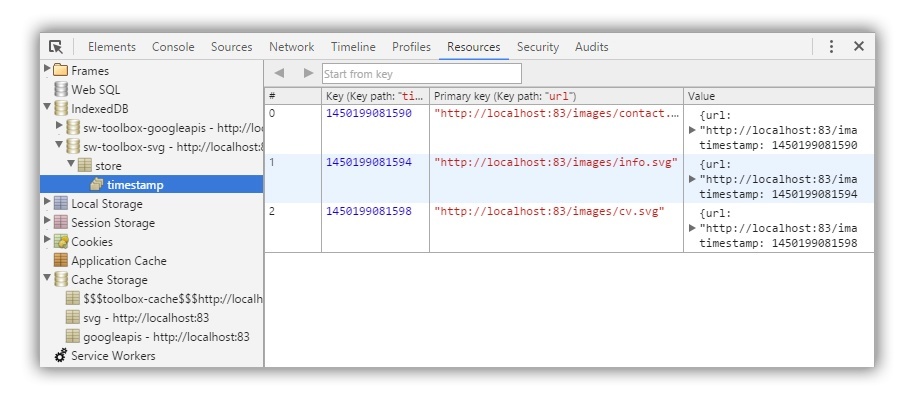Expand the sw-toolbox-googleapis database node
Viewport: 920px width, 410px height.
pos(59,126)
